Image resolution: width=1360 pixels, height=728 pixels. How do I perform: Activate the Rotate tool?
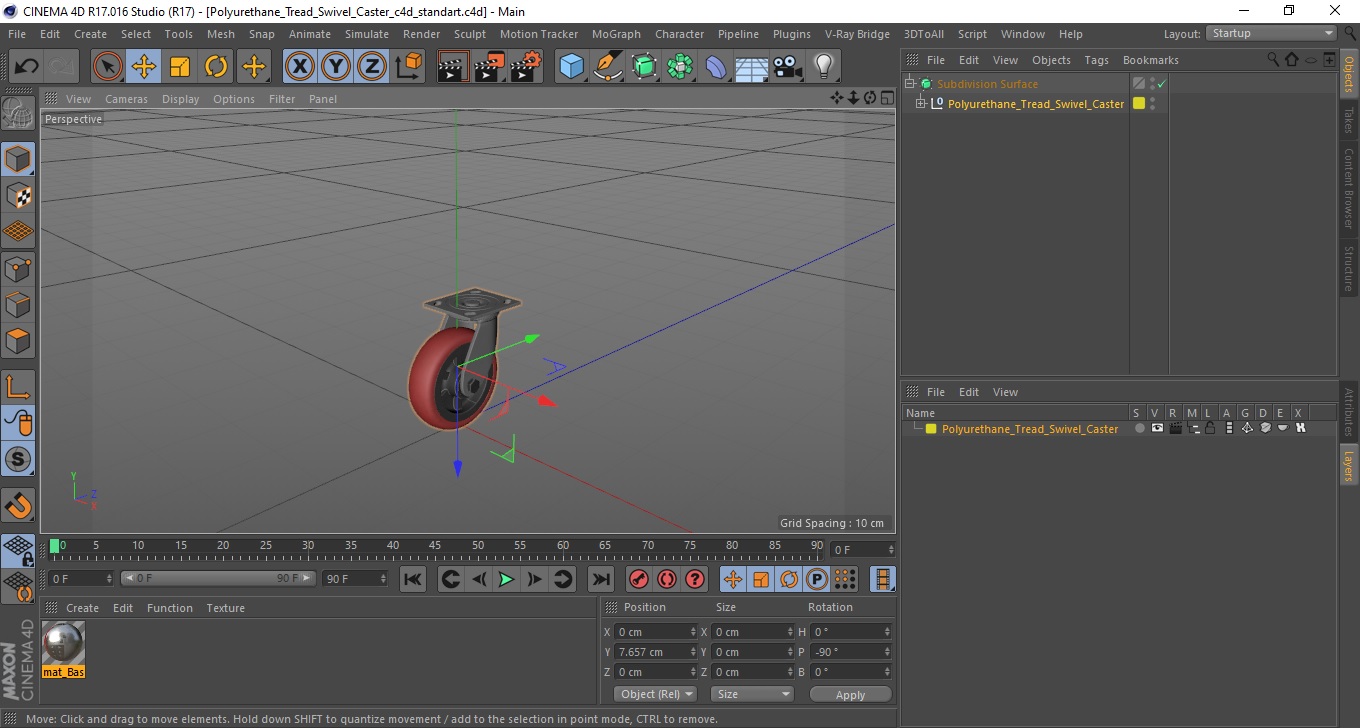point(216,67)
